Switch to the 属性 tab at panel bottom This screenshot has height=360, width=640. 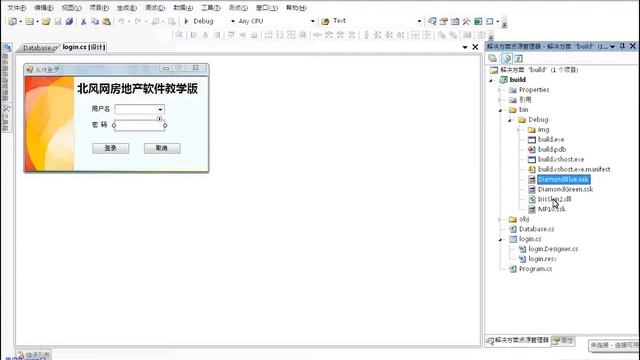(x=563, y=340)
